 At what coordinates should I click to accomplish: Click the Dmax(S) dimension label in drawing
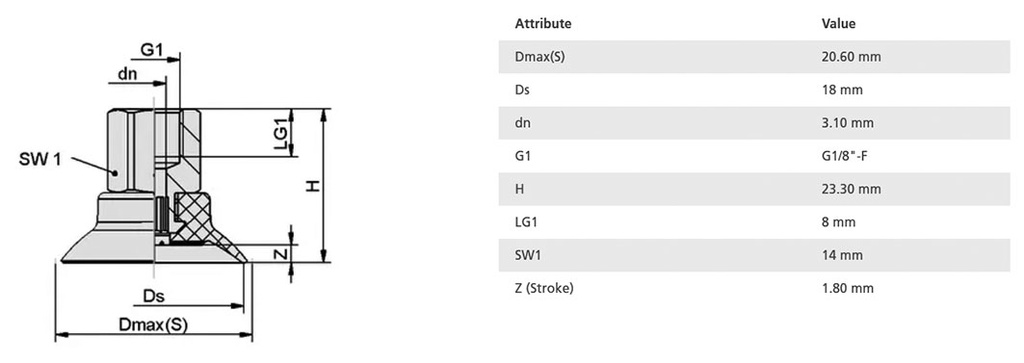153,324
